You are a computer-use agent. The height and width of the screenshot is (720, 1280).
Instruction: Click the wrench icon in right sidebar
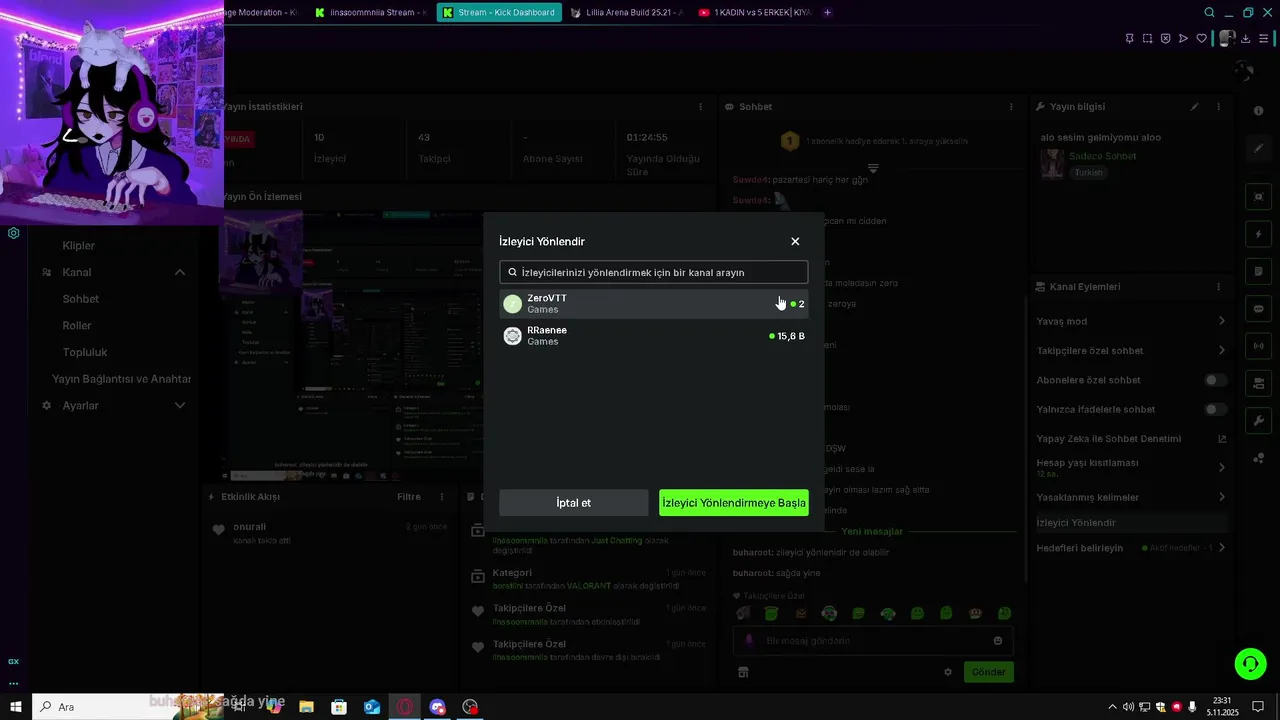[x=1258, y=420]
